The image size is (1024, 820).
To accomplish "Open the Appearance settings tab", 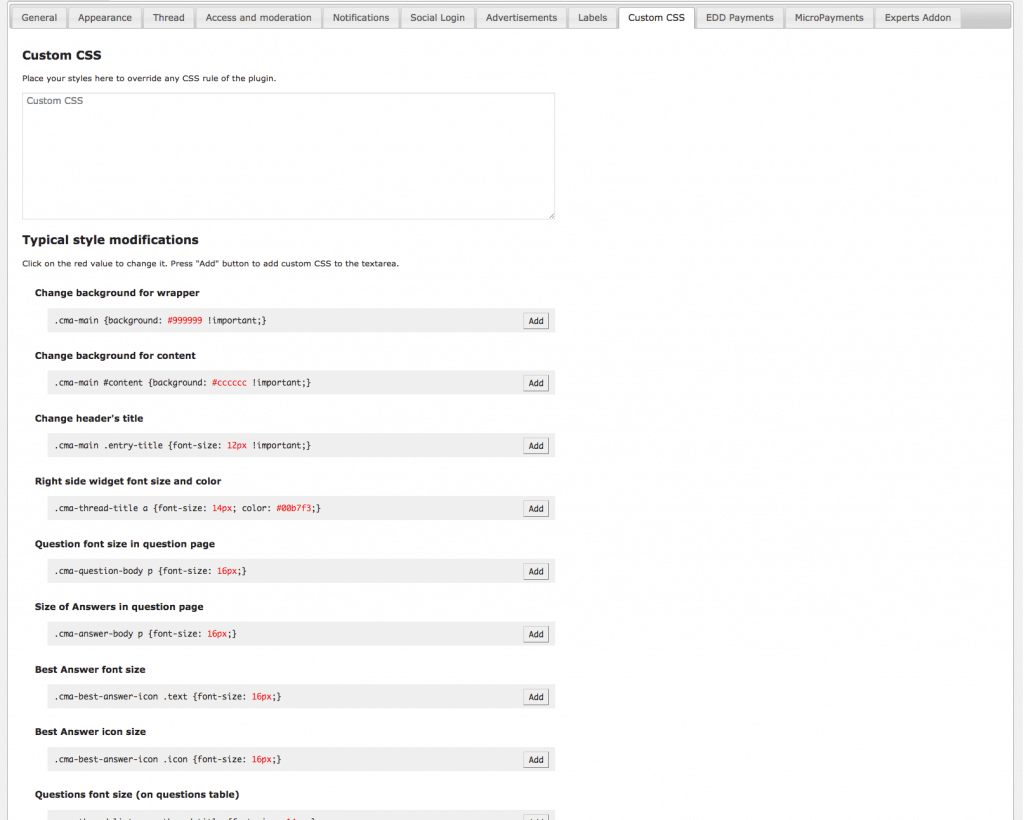I will 104,17.
